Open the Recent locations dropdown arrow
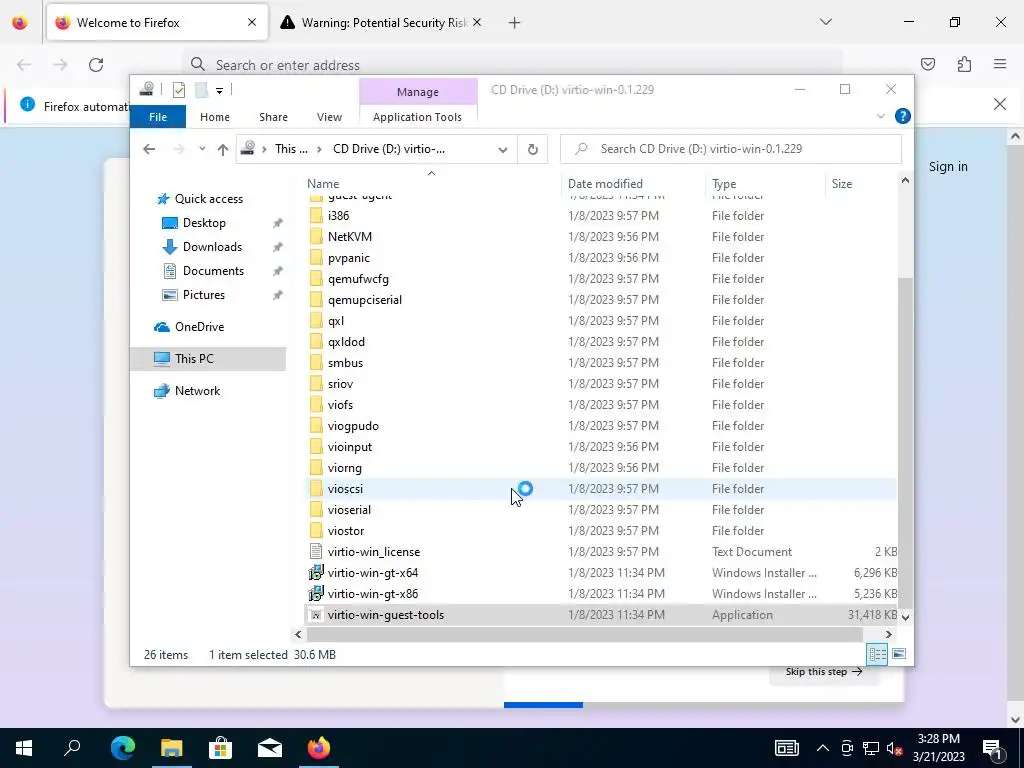Screen dimensions: 1024x768 click(x=202, y=149)
